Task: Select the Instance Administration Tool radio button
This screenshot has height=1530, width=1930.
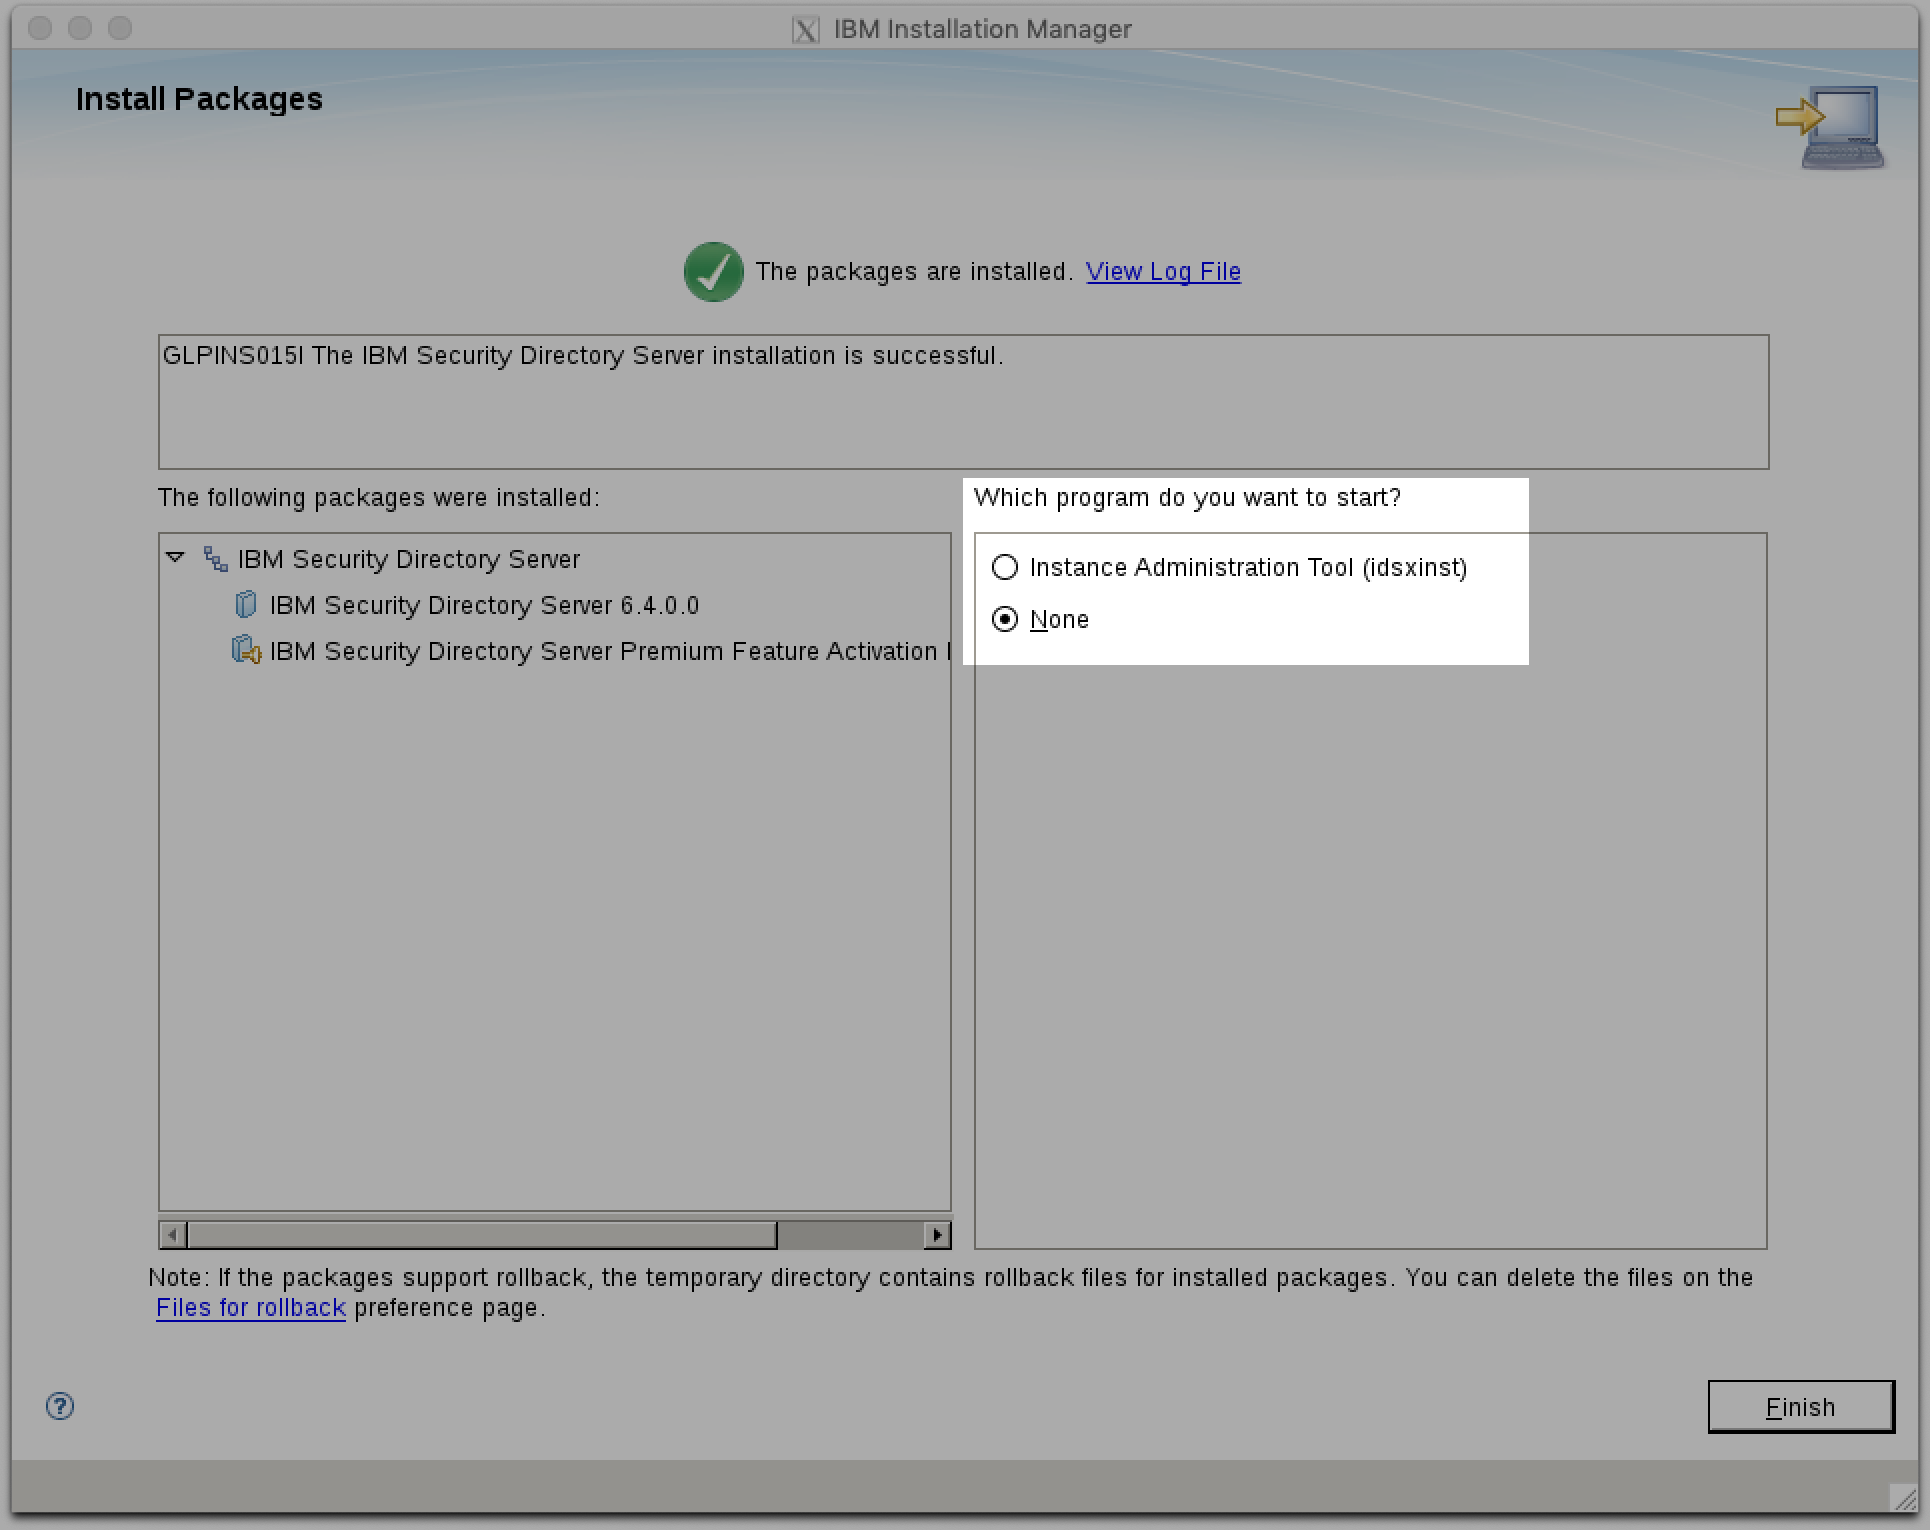Action: (x=1006, y=567)
